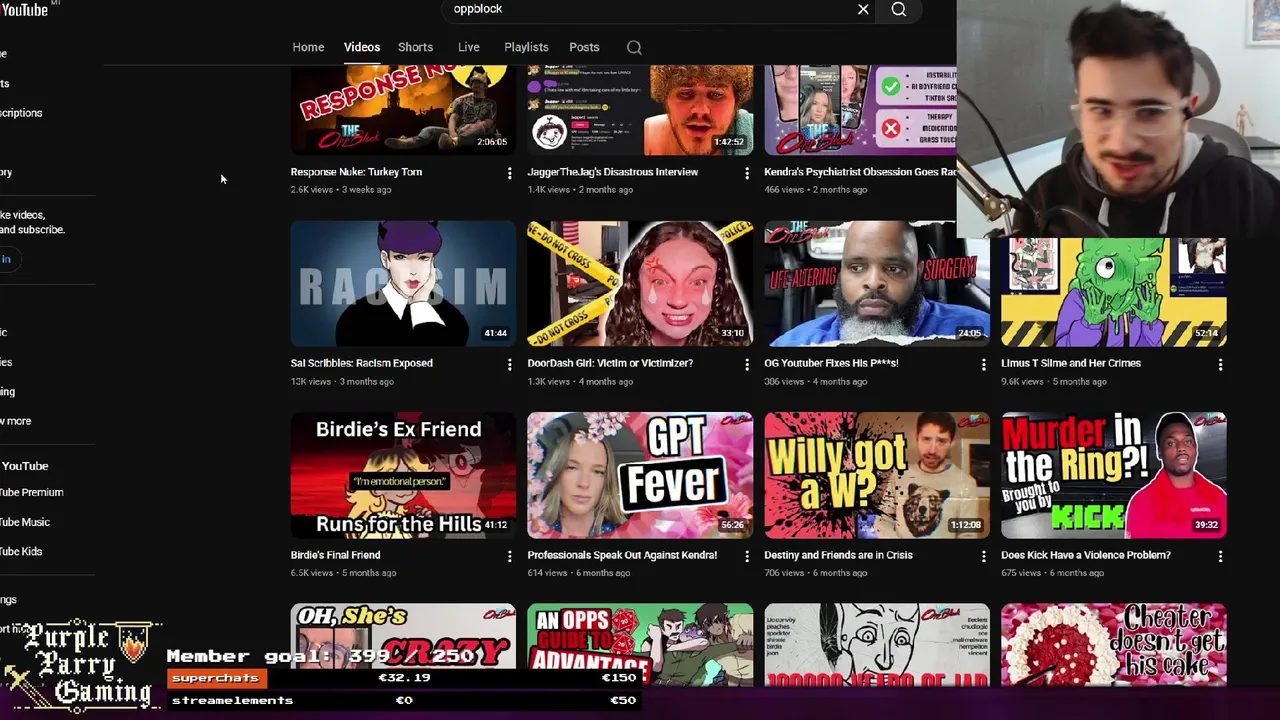
Task: Open Kendra's Psychiatrist Obsession thumbnail
Action: coord(860,110)
